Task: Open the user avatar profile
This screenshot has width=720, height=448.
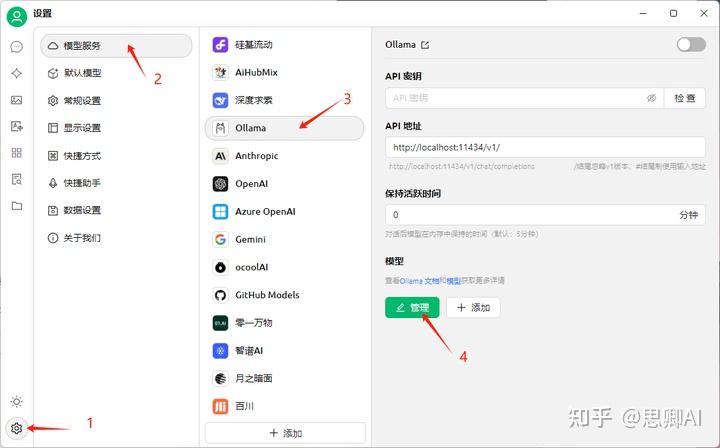Action: pyautogui.click(x=17, y=17)
